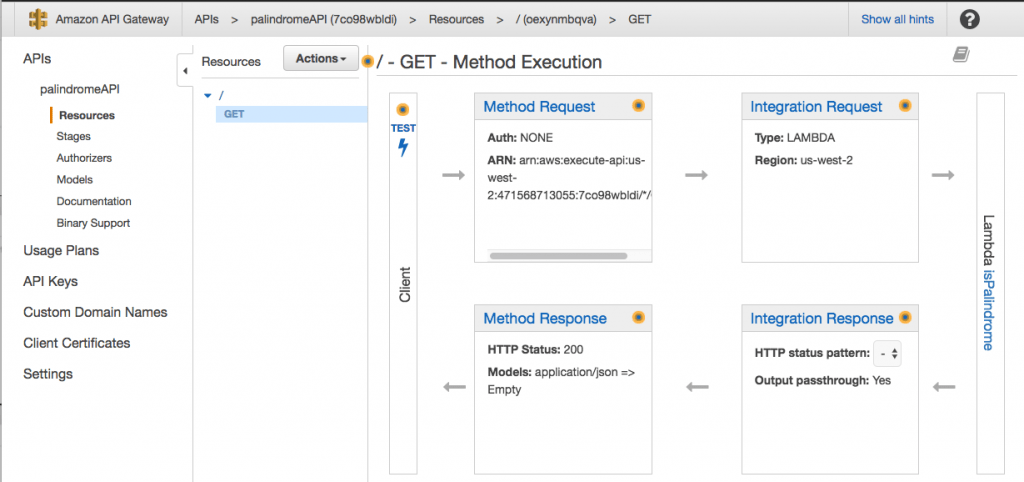Open the Actions dropdown menu
1024x482 pixels.
point(321,59)
